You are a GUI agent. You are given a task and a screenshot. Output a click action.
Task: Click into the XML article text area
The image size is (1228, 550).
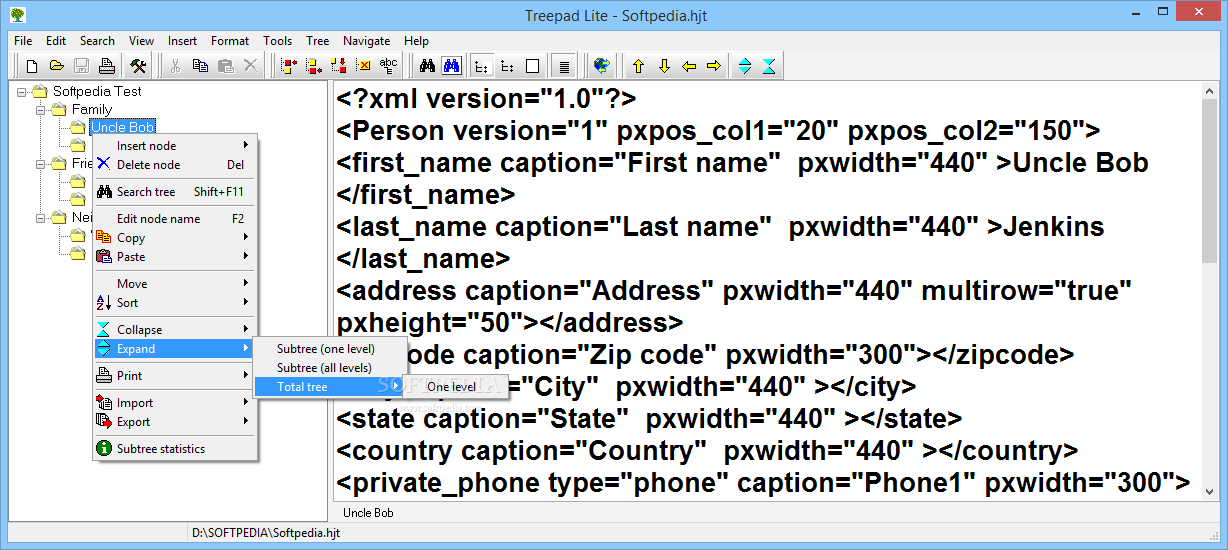pos(766,292)
